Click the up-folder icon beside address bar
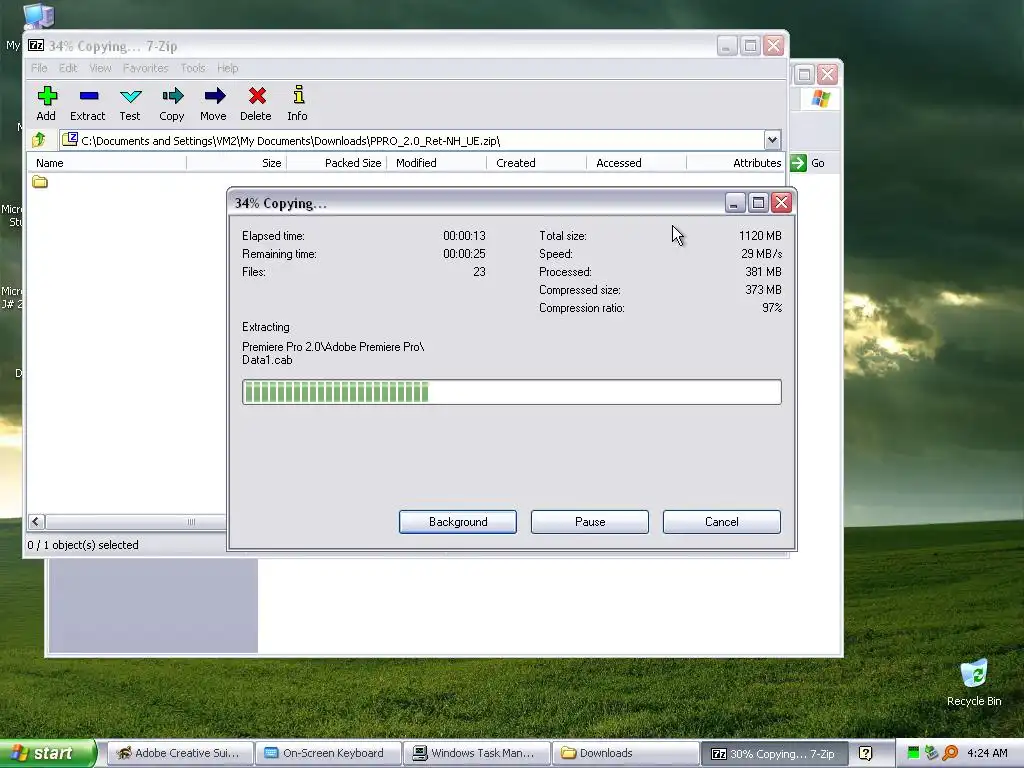Screen dimensions: 1024x768 pyautogui.click(x=39, y=140)
